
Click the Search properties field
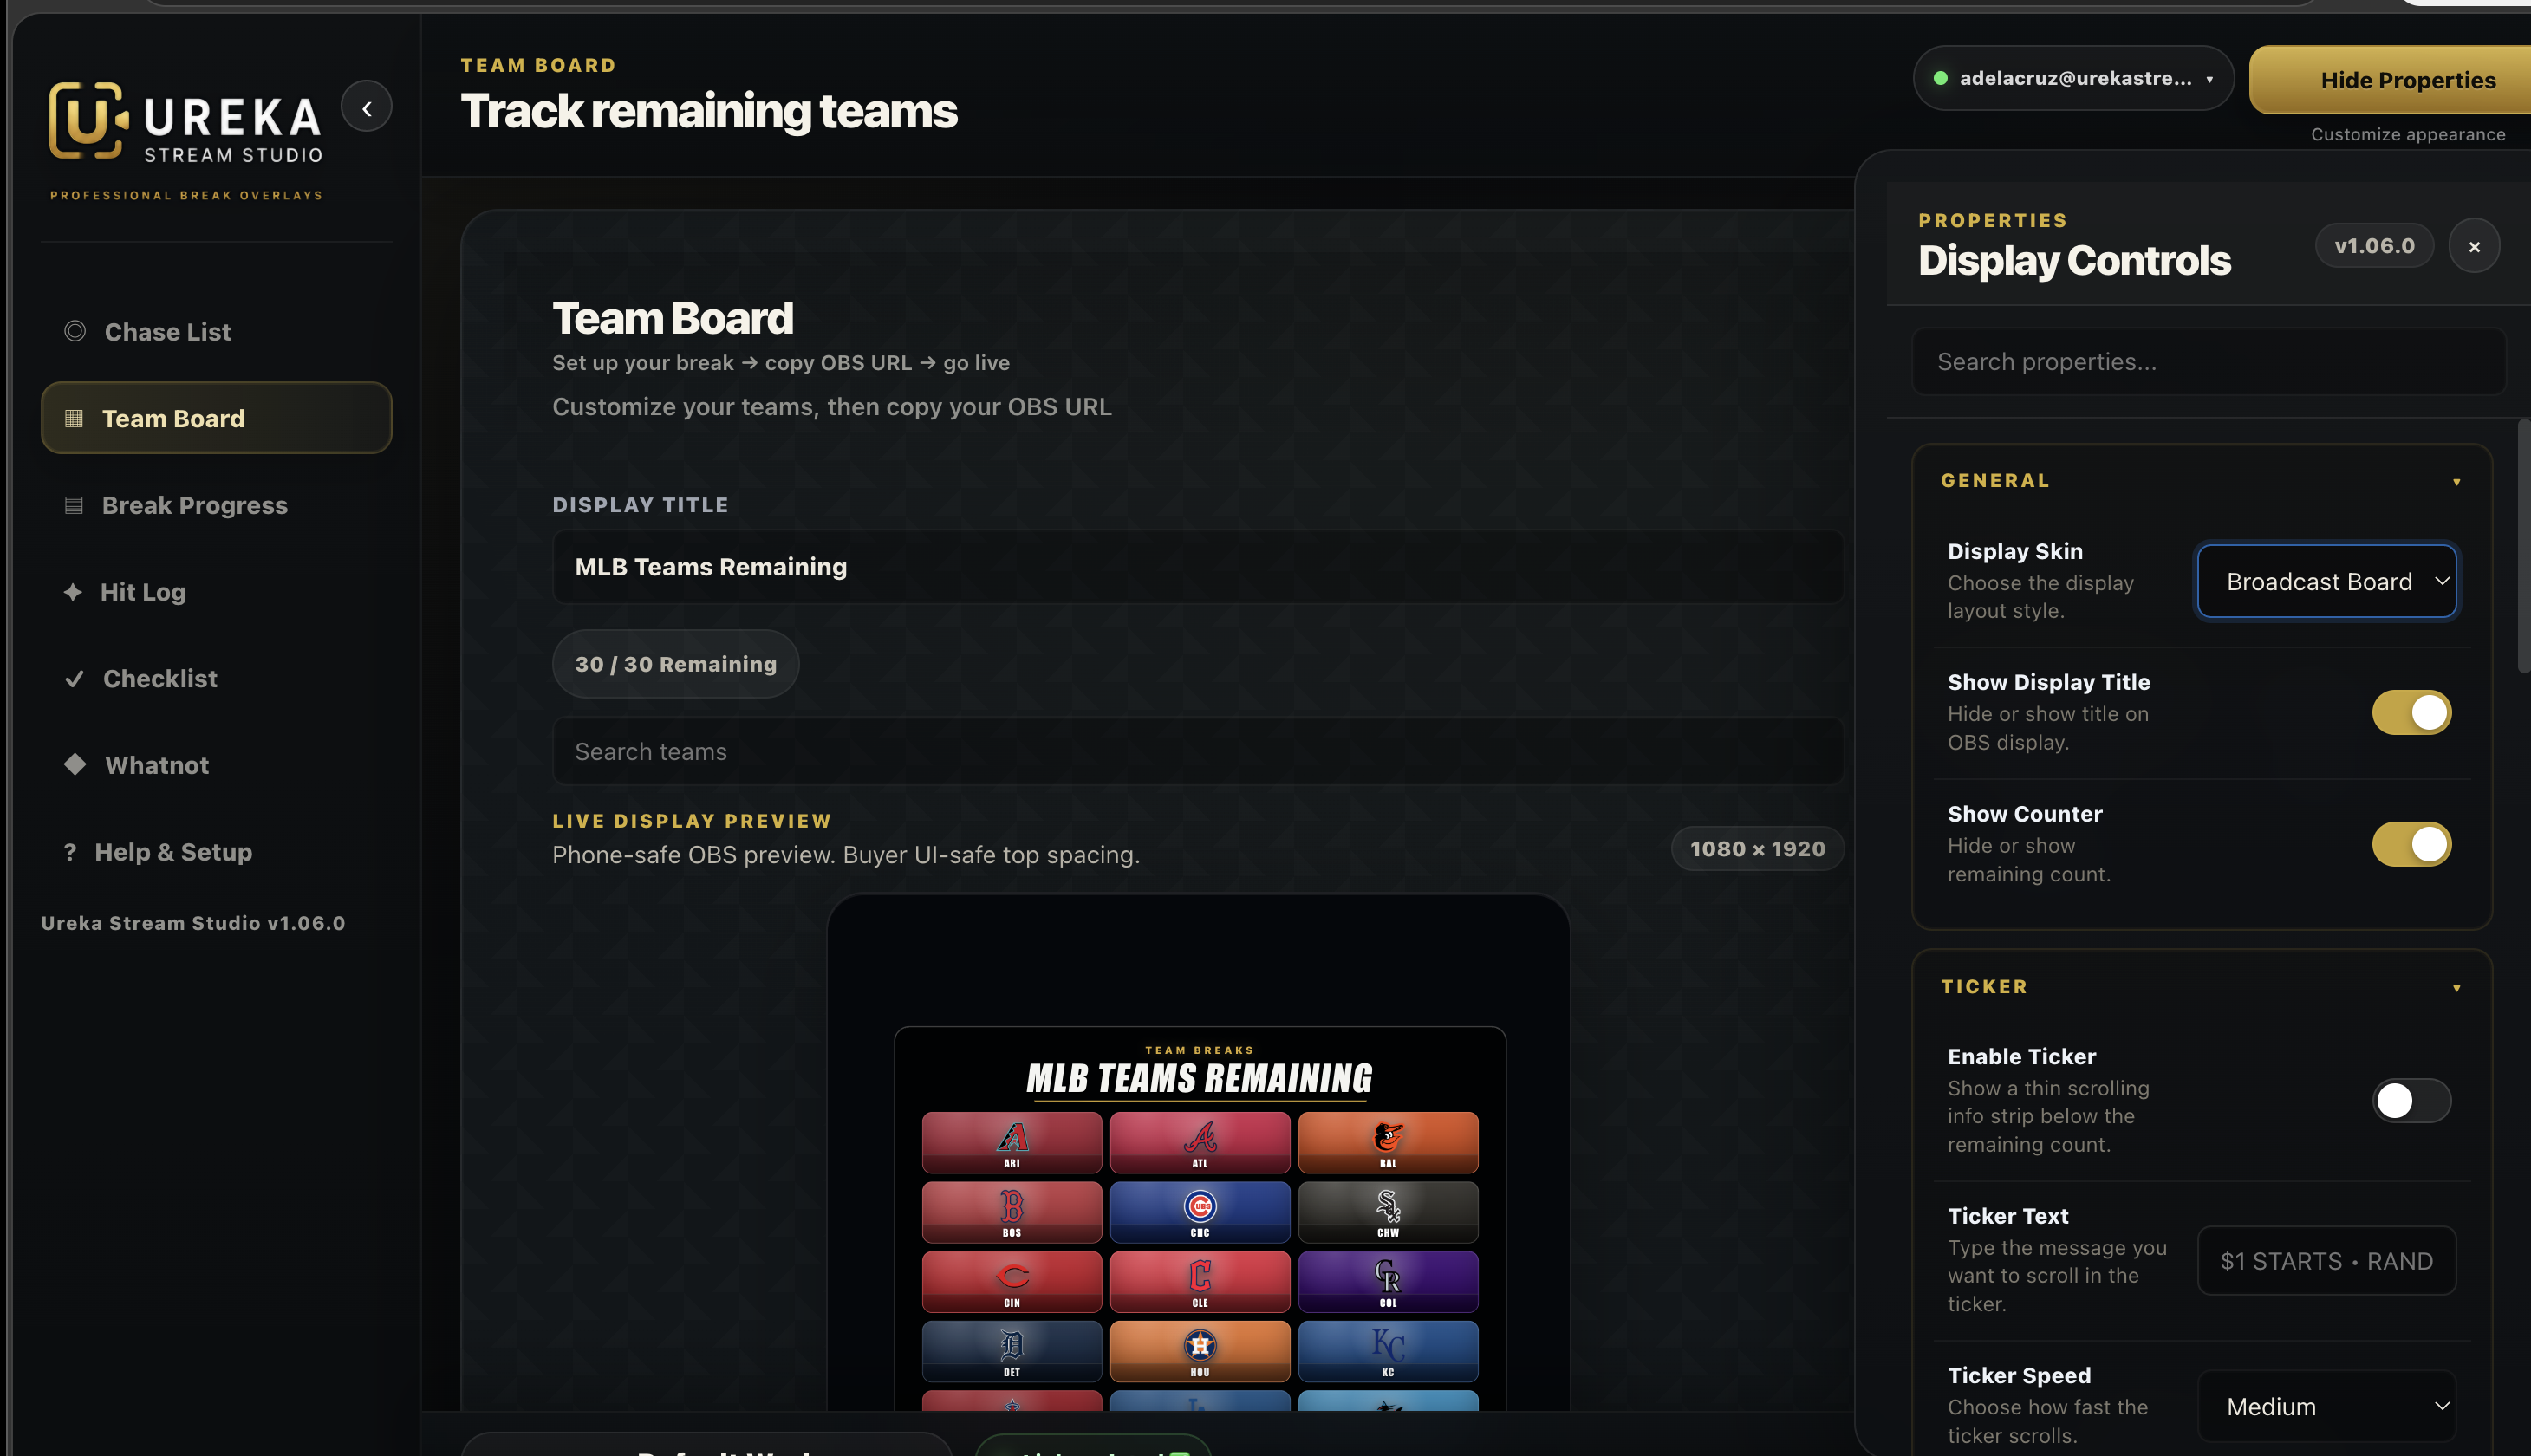click(x=2208, y=362)
